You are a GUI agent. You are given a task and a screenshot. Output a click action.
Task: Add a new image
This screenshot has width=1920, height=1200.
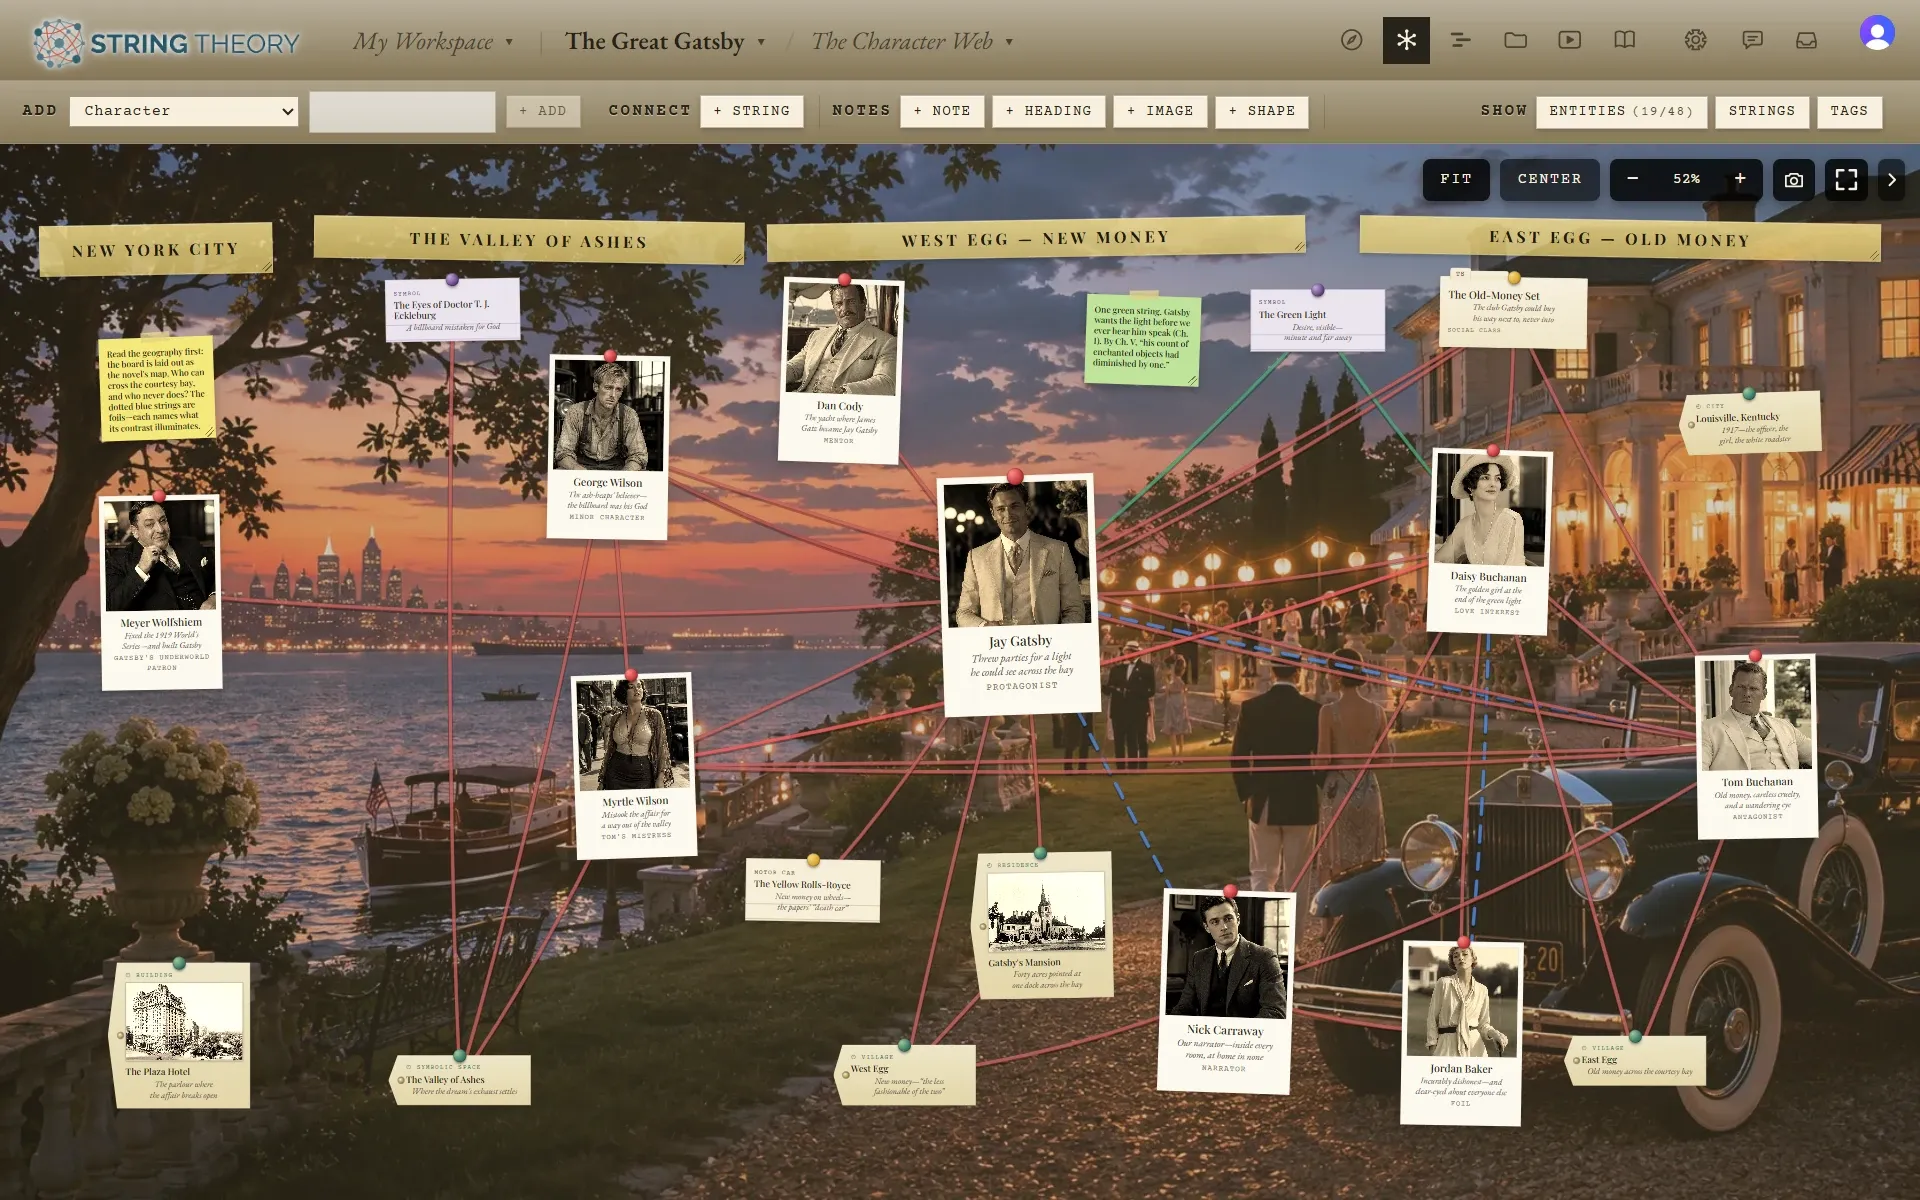pos(1160,111)
